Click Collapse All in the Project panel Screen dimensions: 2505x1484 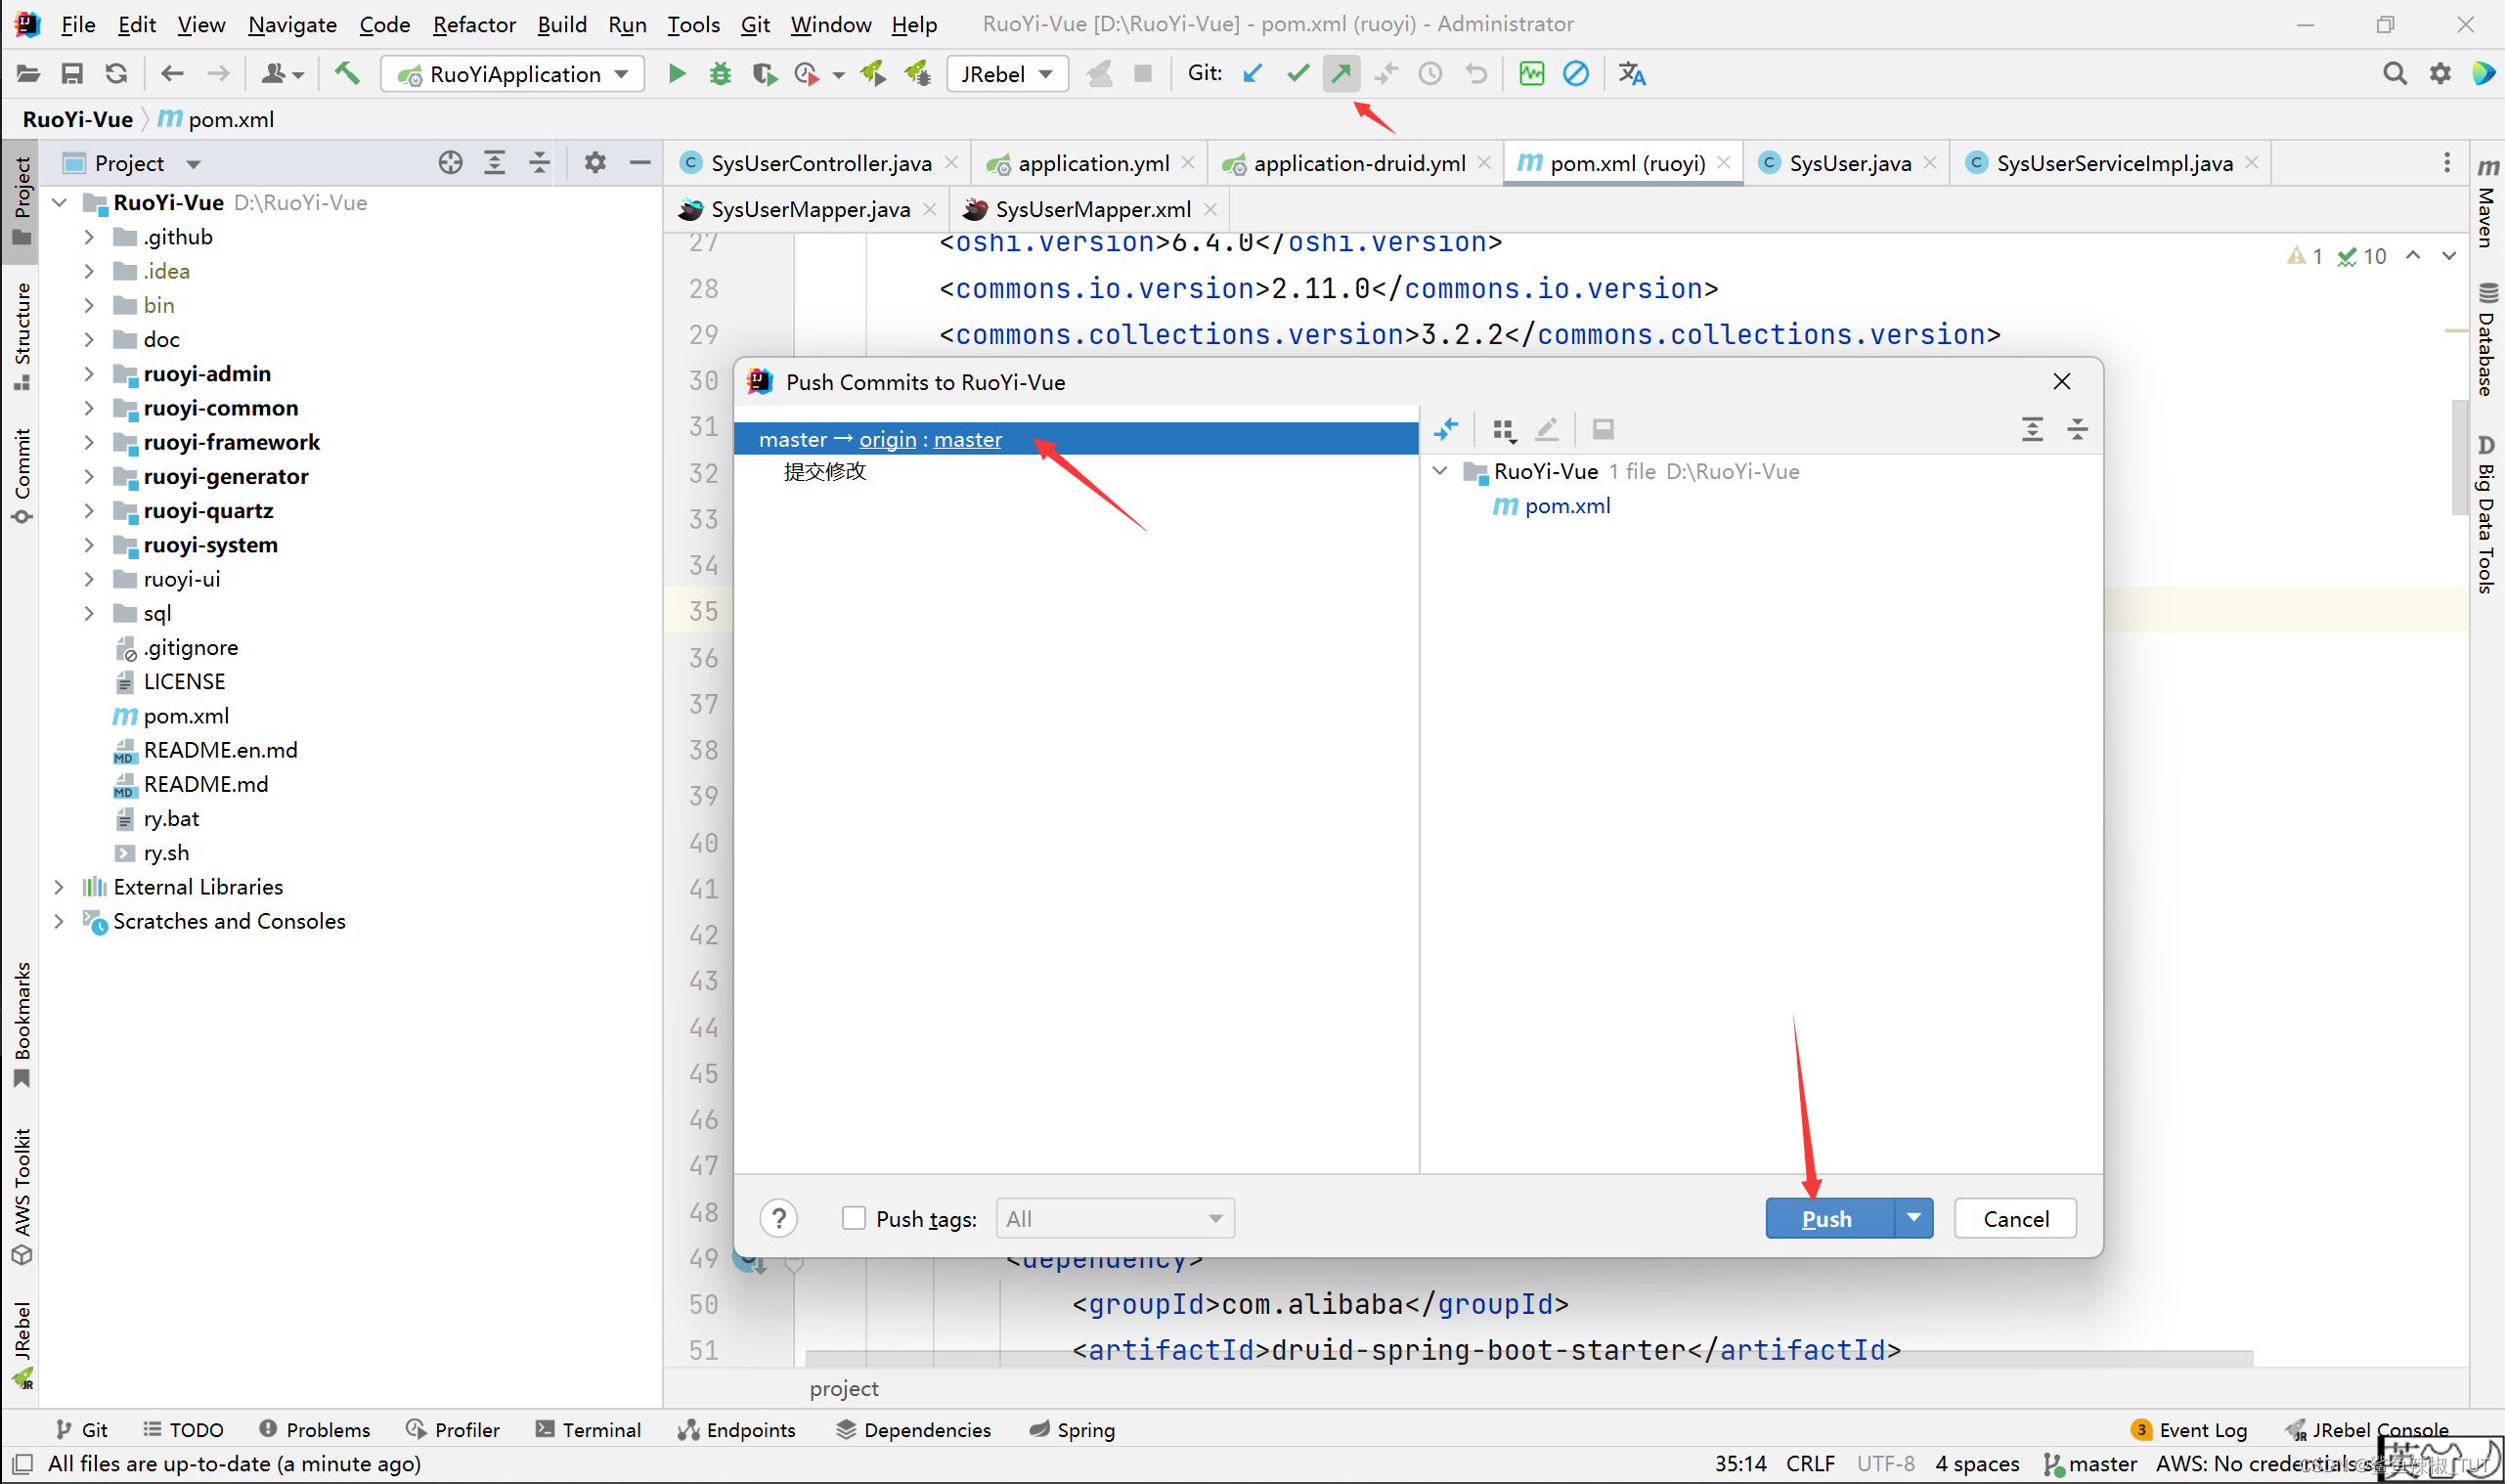539,163
